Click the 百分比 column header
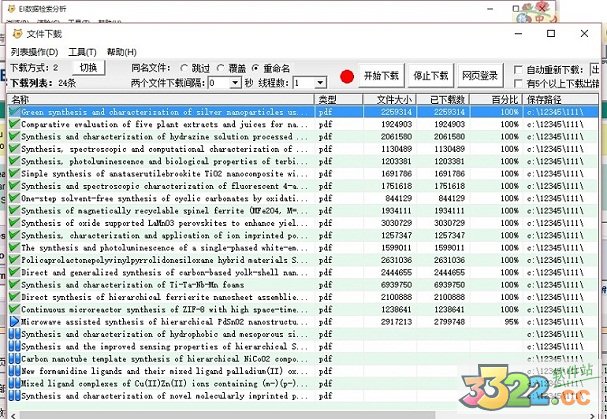The width and height of the screenshot is (607, 419). [x=496, y=100]
